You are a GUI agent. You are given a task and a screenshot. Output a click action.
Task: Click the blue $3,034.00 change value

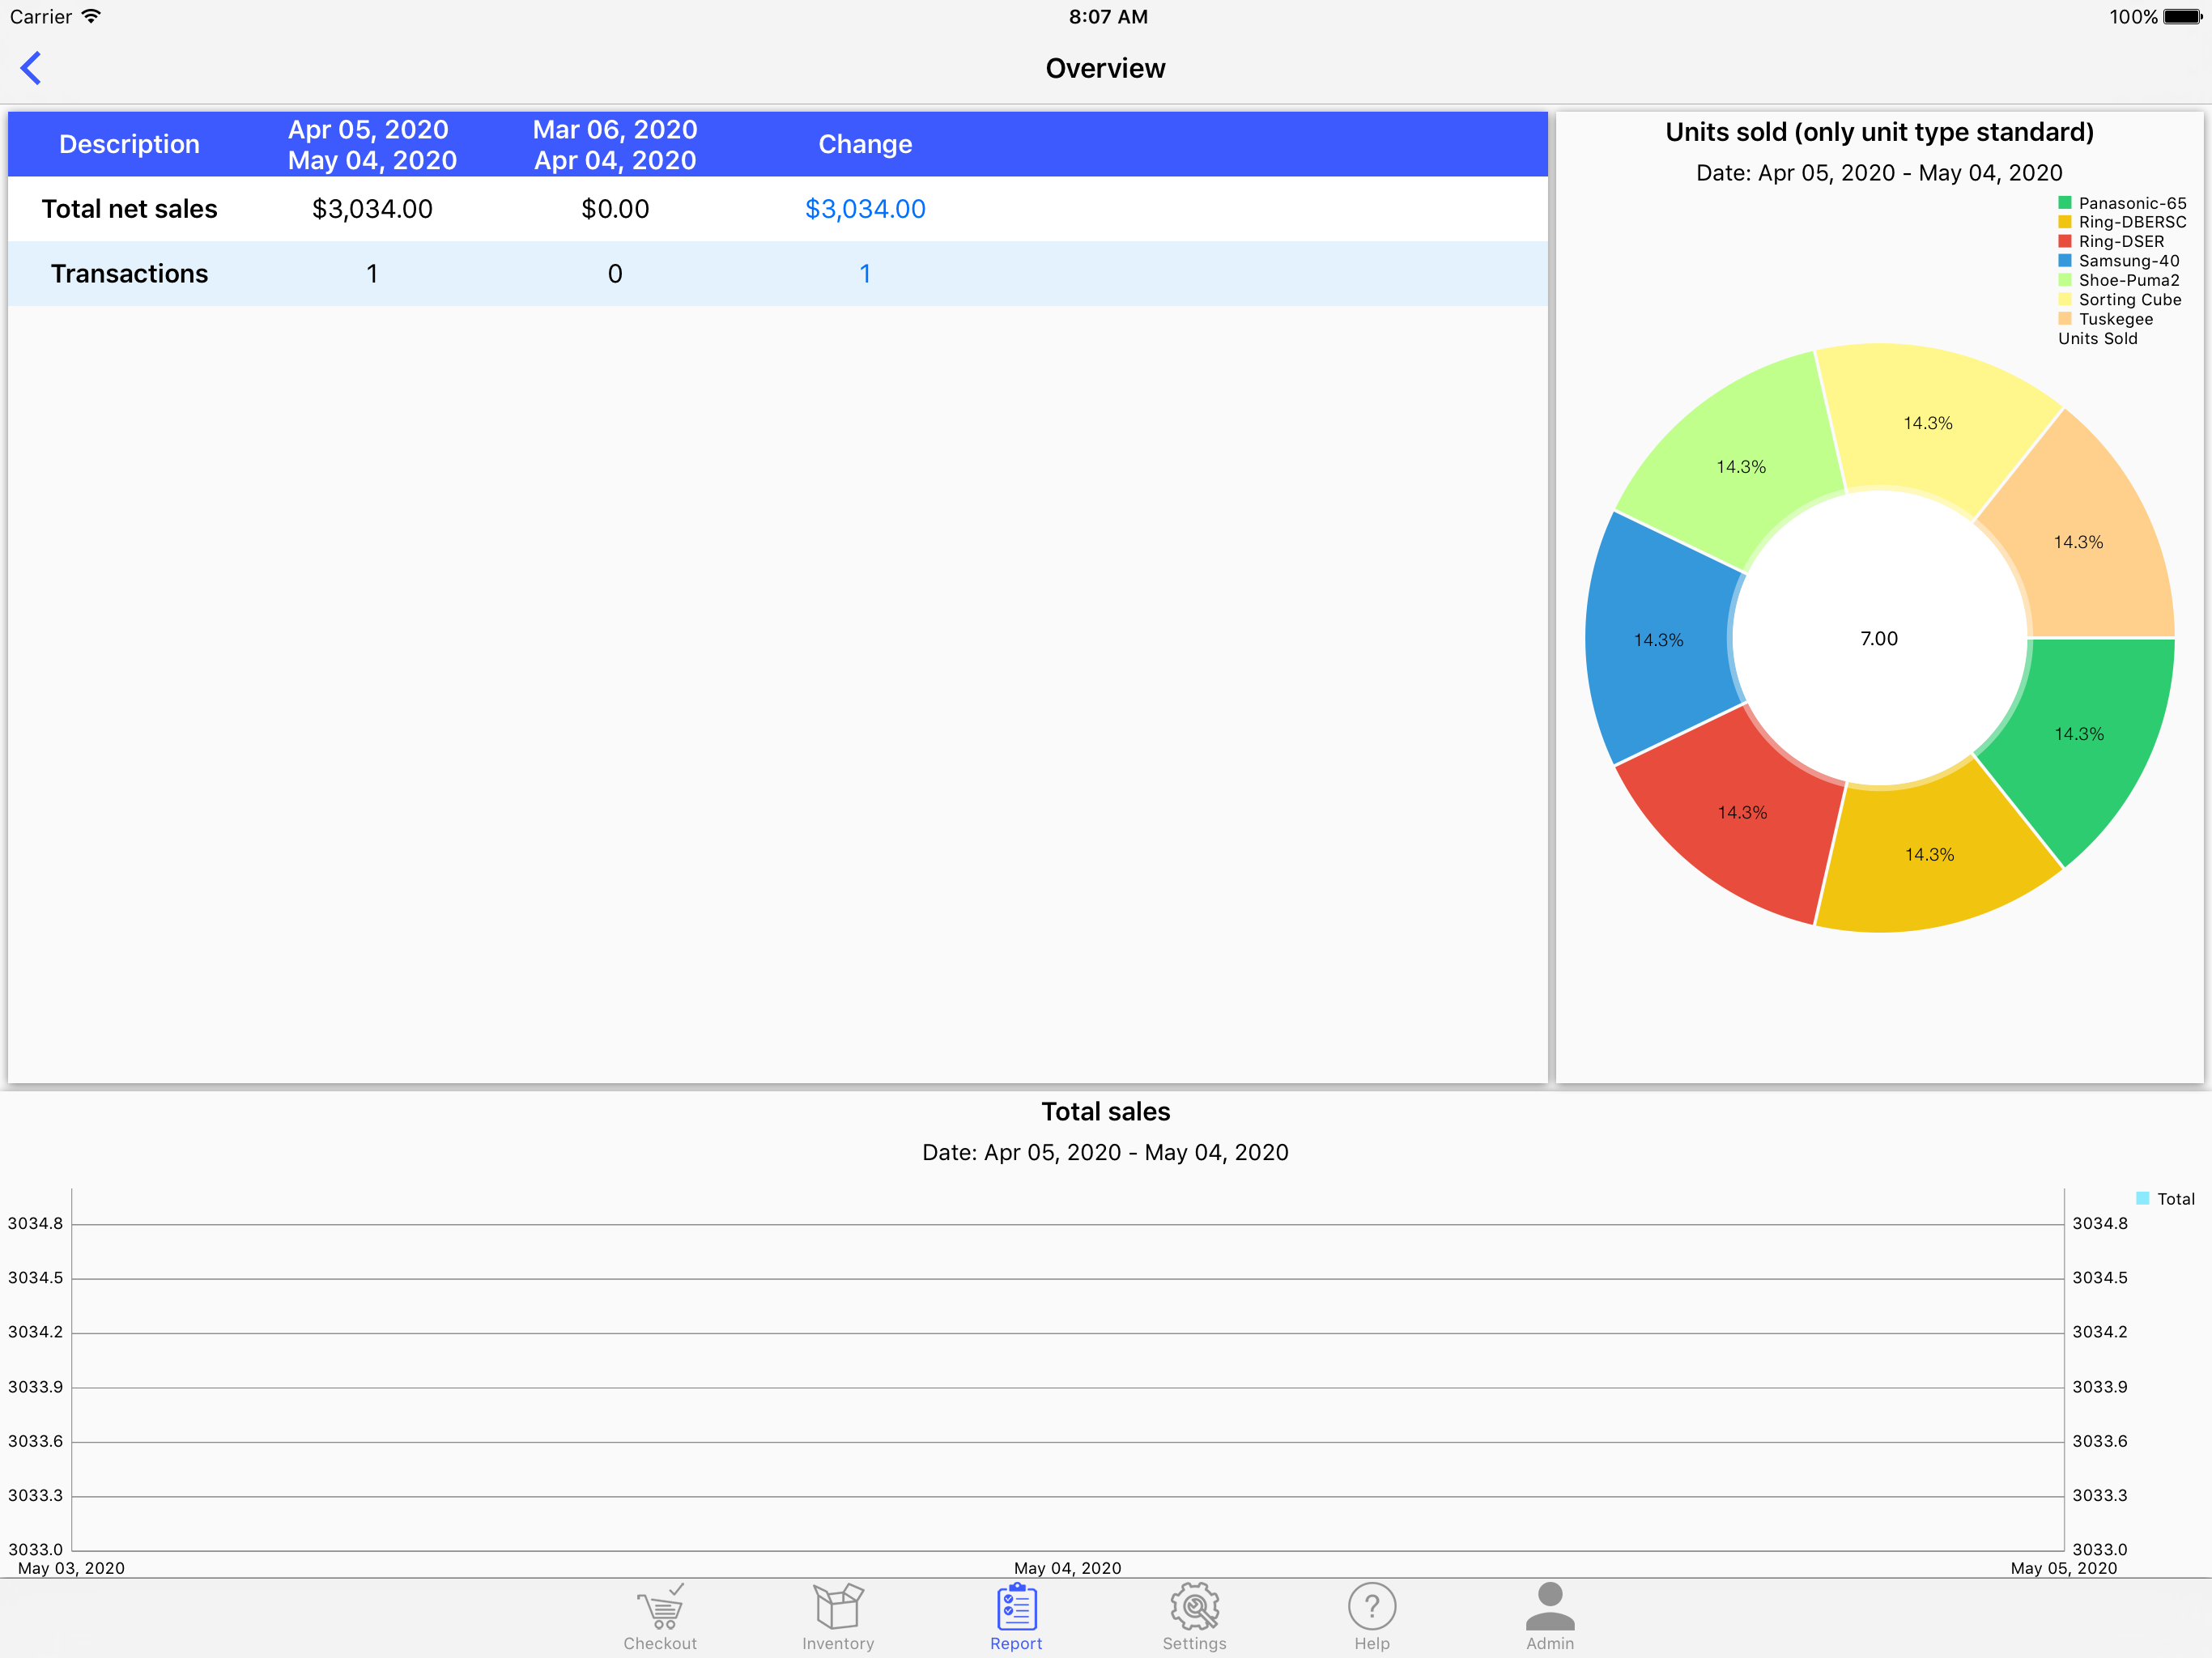tap(865, 209)
